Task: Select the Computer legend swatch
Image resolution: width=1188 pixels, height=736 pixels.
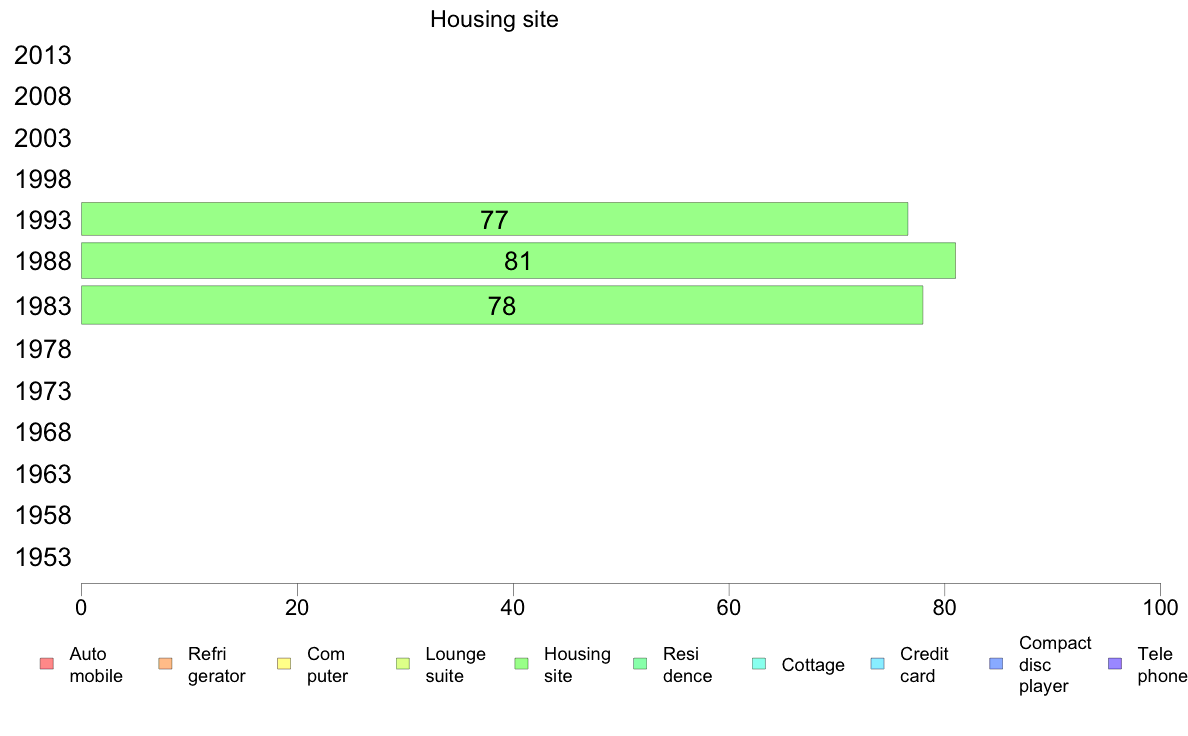Action: (284, 664)
